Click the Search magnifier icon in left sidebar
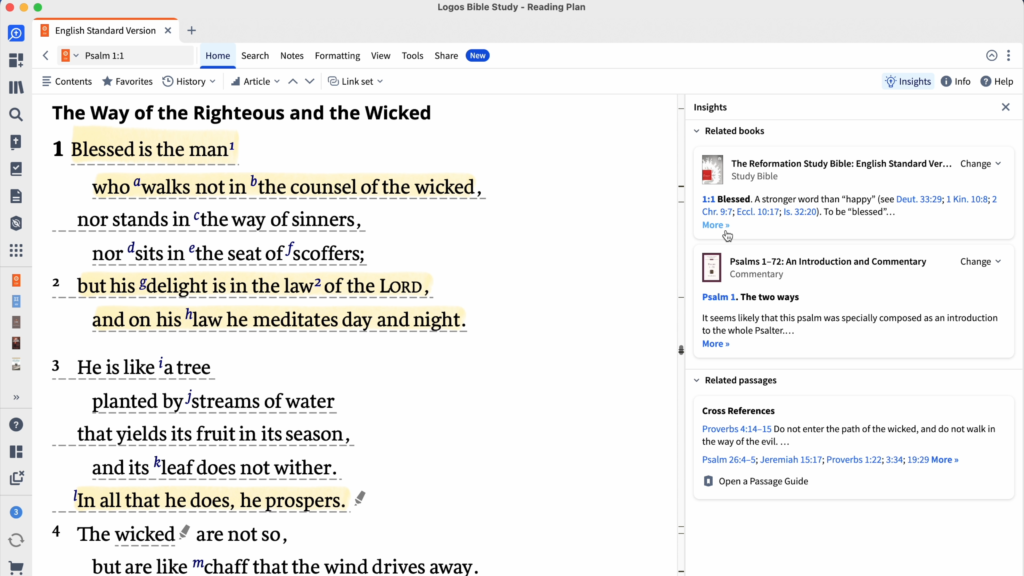1024x576 pixels. [x=16, y=115]
